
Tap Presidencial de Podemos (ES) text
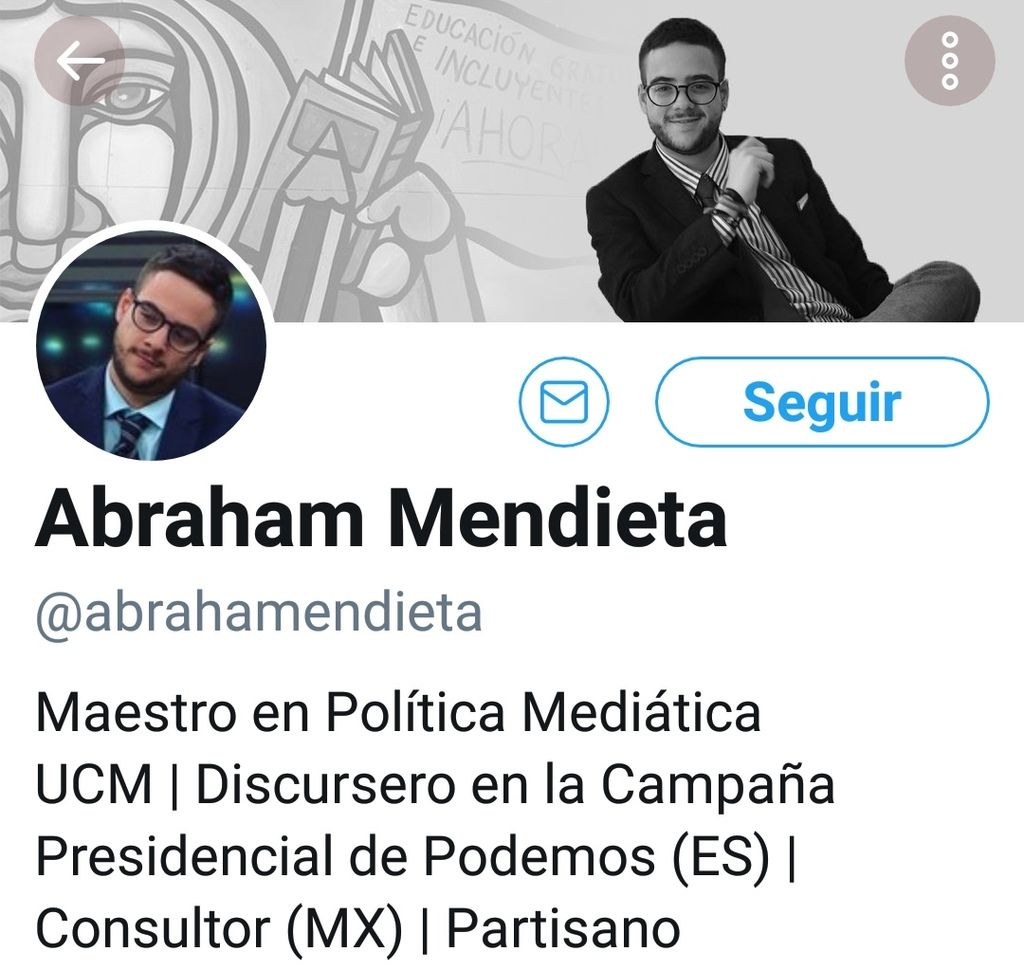point(403,856)
